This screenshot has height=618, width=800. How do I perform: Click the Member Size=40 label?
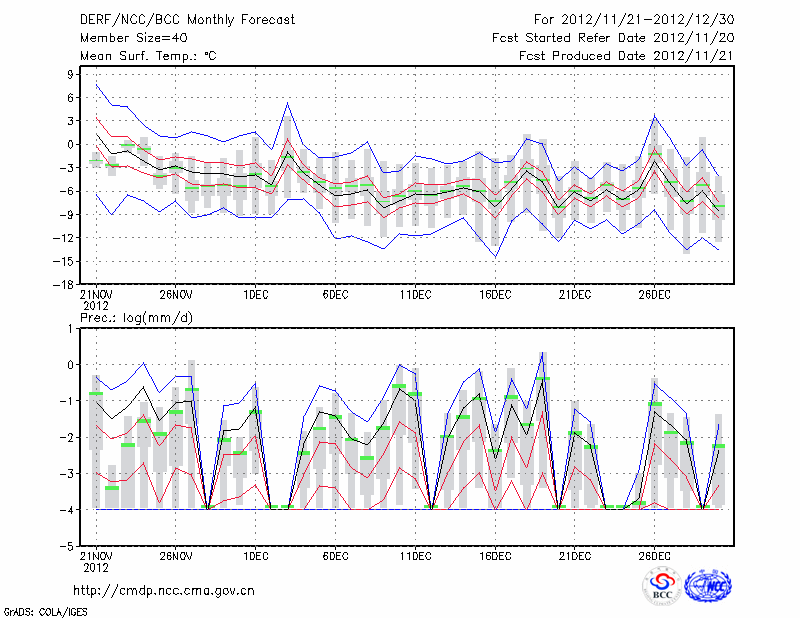(125, 38)
